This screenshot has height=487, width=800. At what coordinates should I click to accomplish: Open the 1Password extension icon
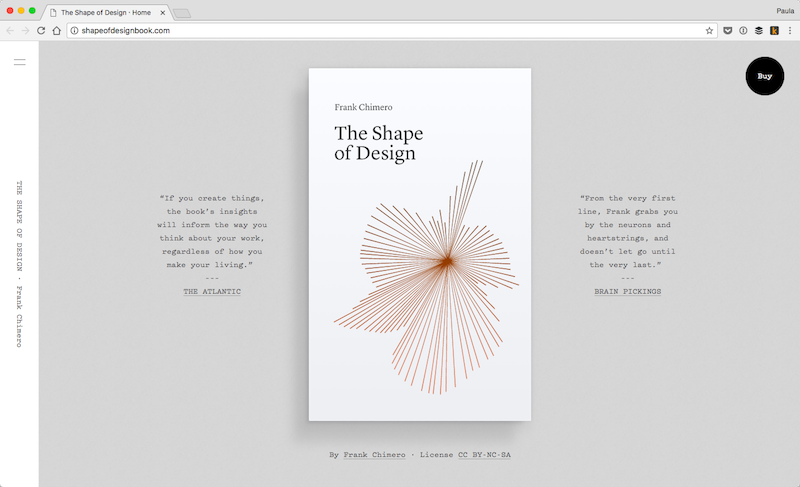pos(743,31)
